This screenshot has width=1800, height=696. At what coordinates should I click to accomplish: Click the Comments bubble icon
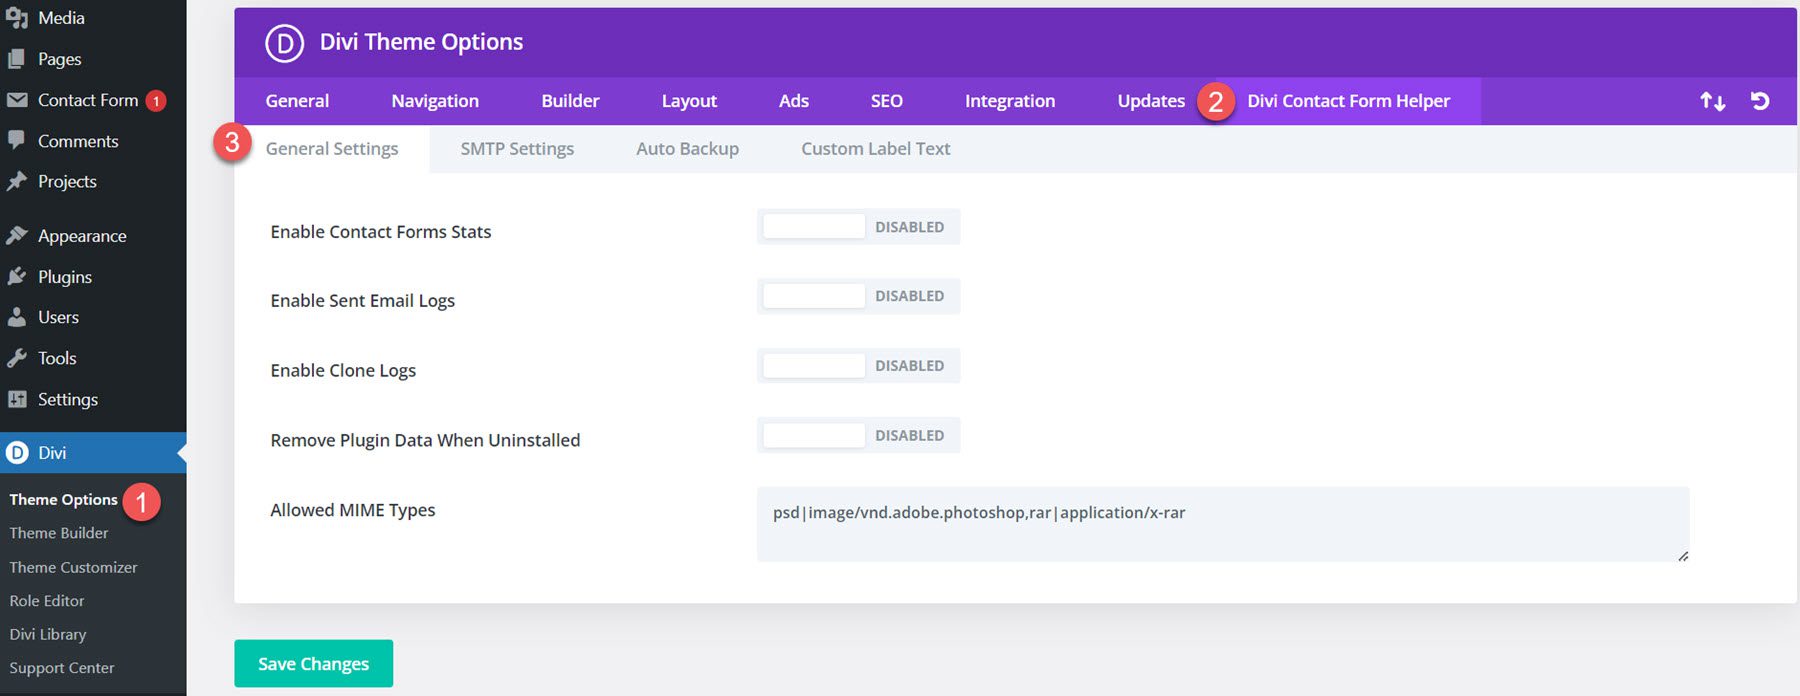pyautogui.click(x=17, y=141)
